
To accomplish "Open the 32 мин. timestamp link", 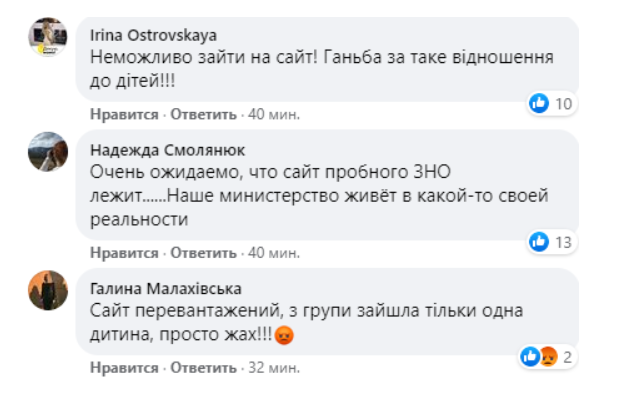I will 274,367.
